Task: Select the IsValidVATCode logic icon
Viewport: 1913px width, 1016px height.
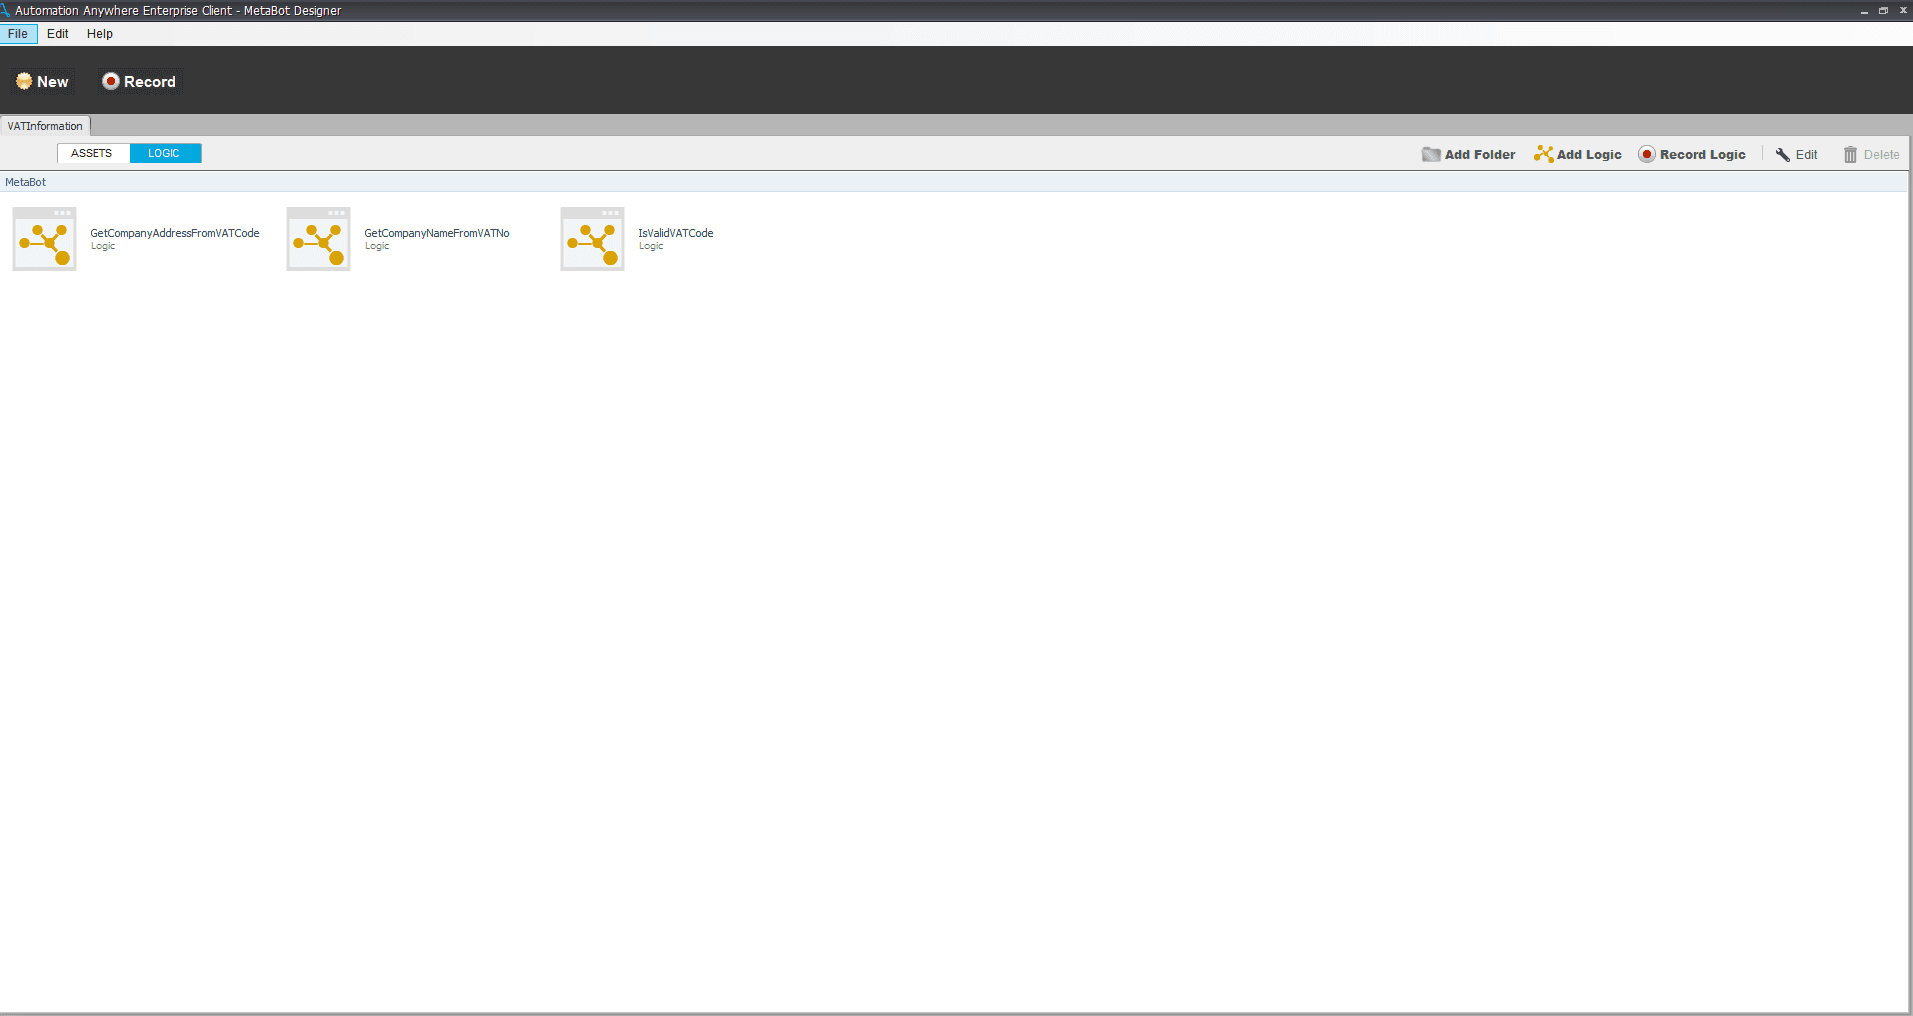Action: pos(592,239)
